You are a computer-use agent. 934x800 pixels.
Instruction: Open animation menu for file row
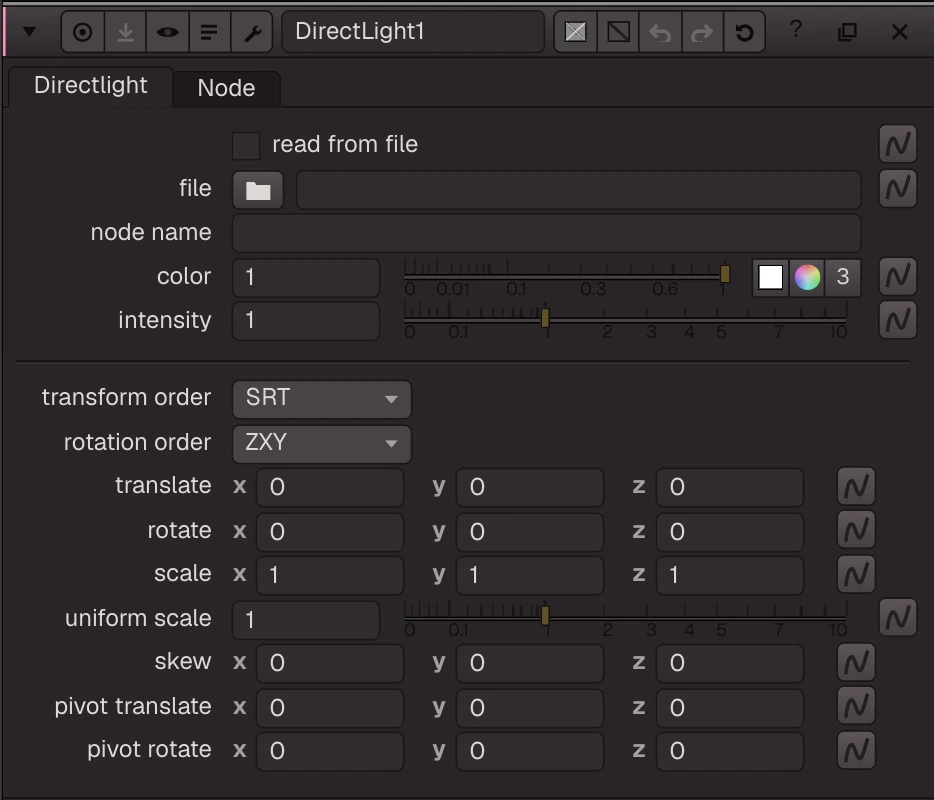(x=898, y=188)
